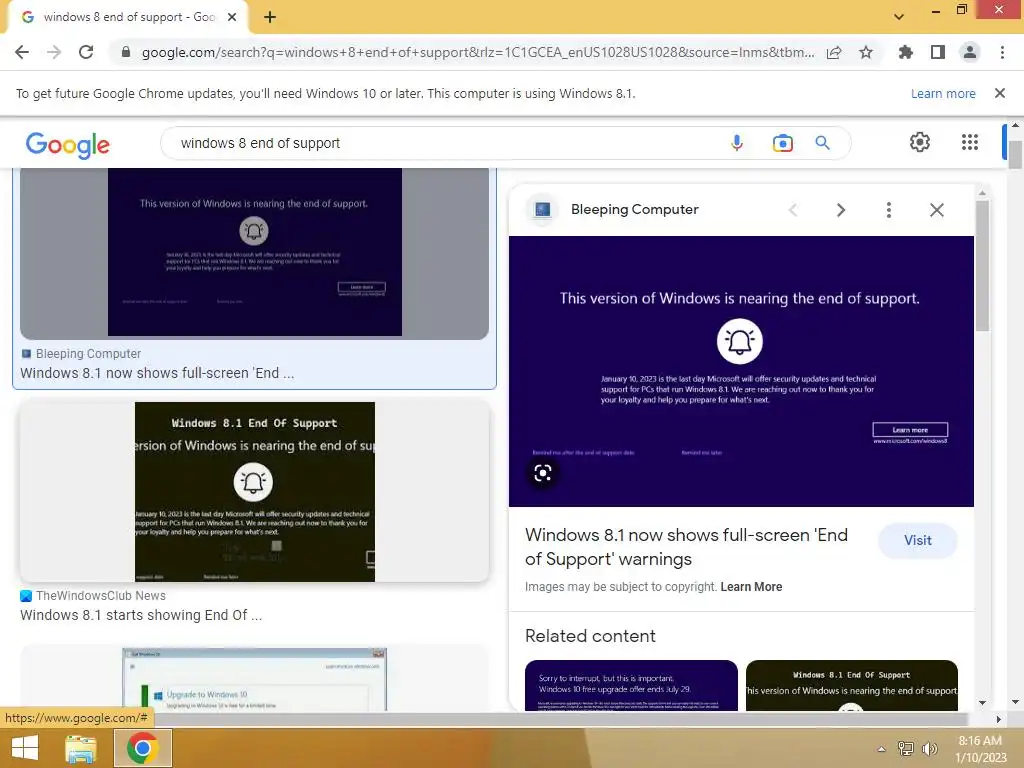The height and width of the screenshot is (768, 1024).
Task: Close the 'windows 8 end of support' tab
Action: [232, 17]
